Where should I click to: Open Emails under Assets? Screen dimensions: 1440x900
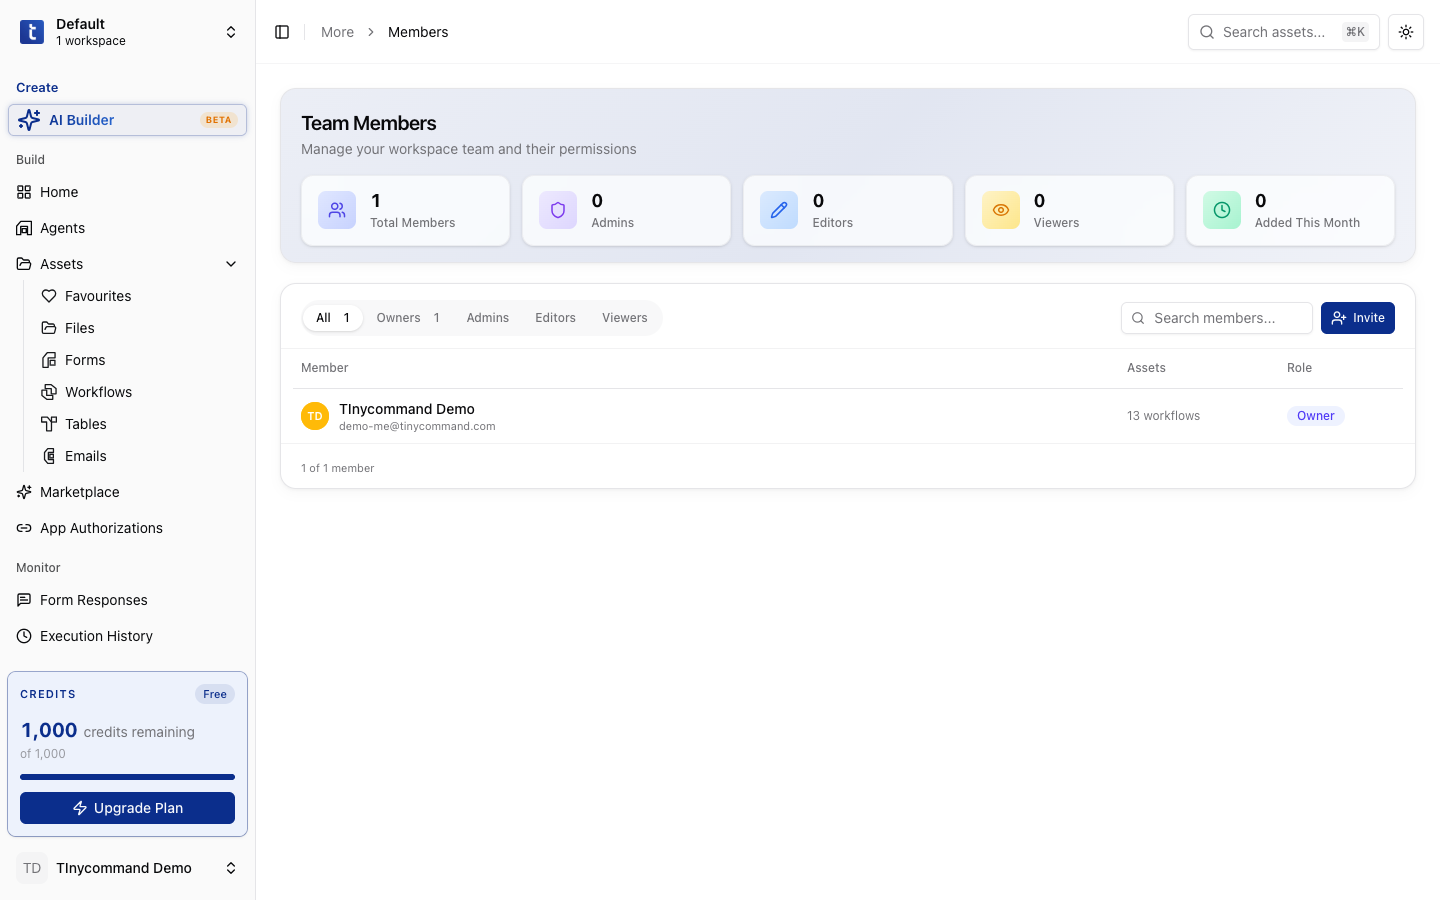pyautogui.click(x=140, y=456)
